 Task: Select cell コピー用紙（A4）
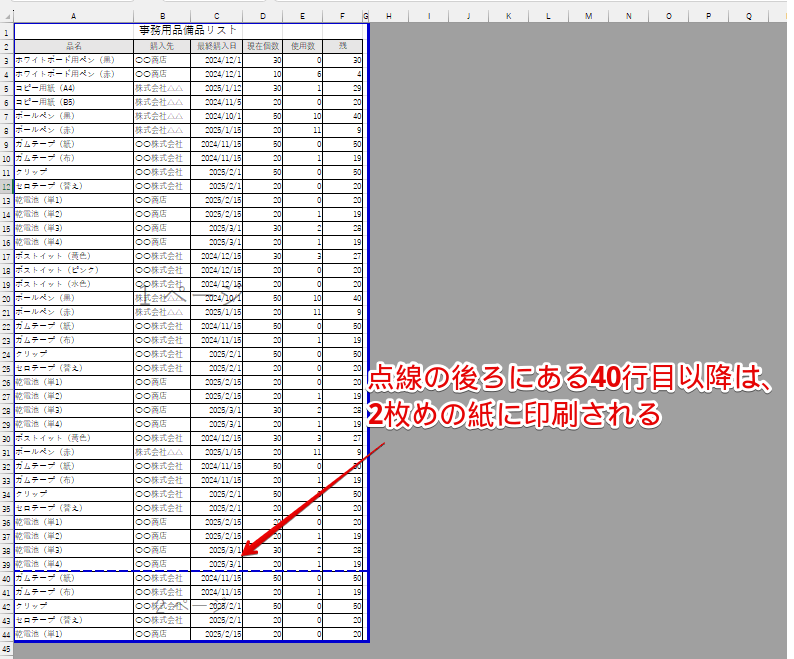74,88
